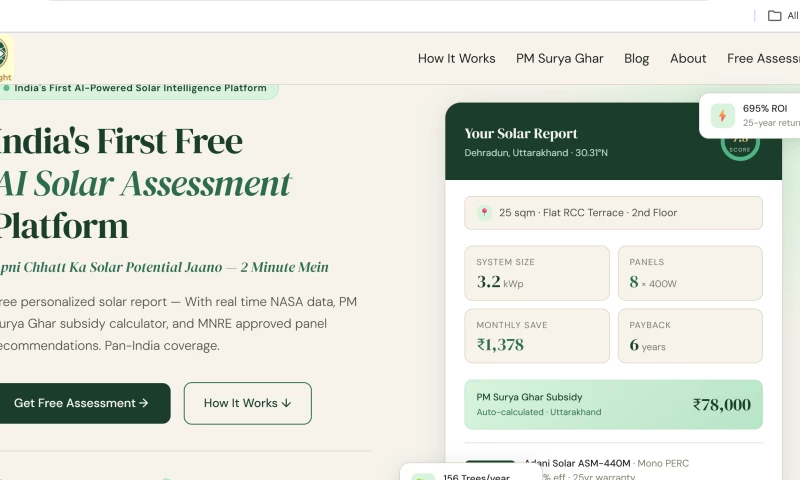Screen dimensions: 800x480
Task: Open the How It Works nav link
Action: click(x=456, y=59)
